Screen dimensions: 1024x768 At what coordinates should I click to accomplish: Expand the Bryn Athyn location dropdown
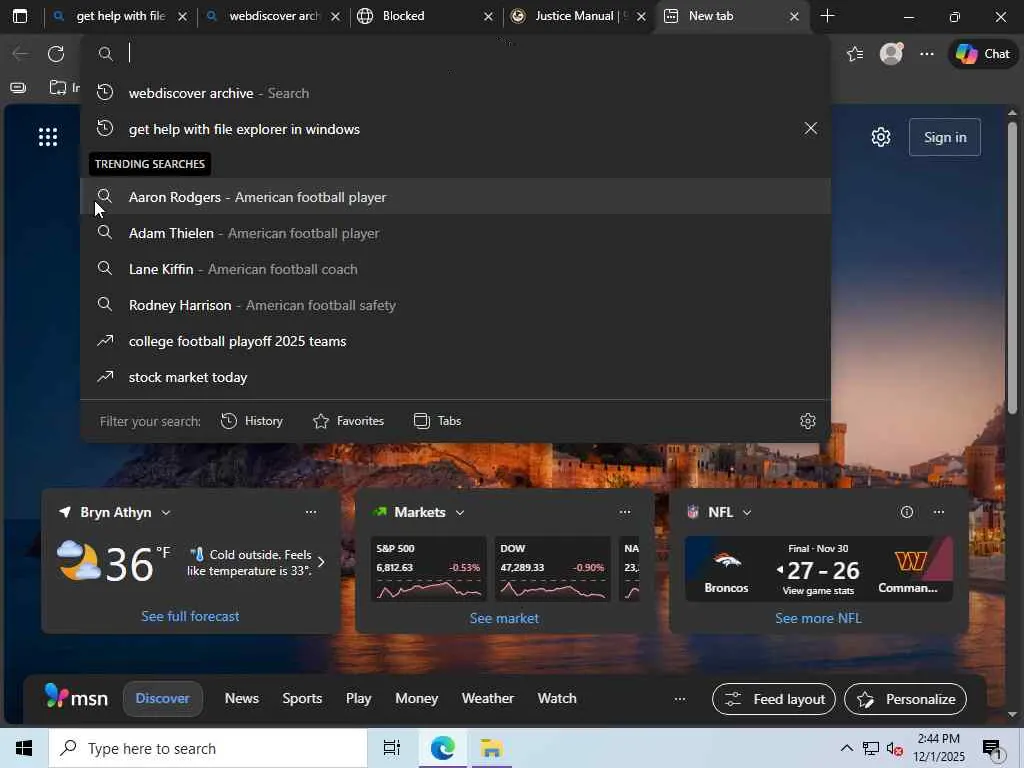166,513
